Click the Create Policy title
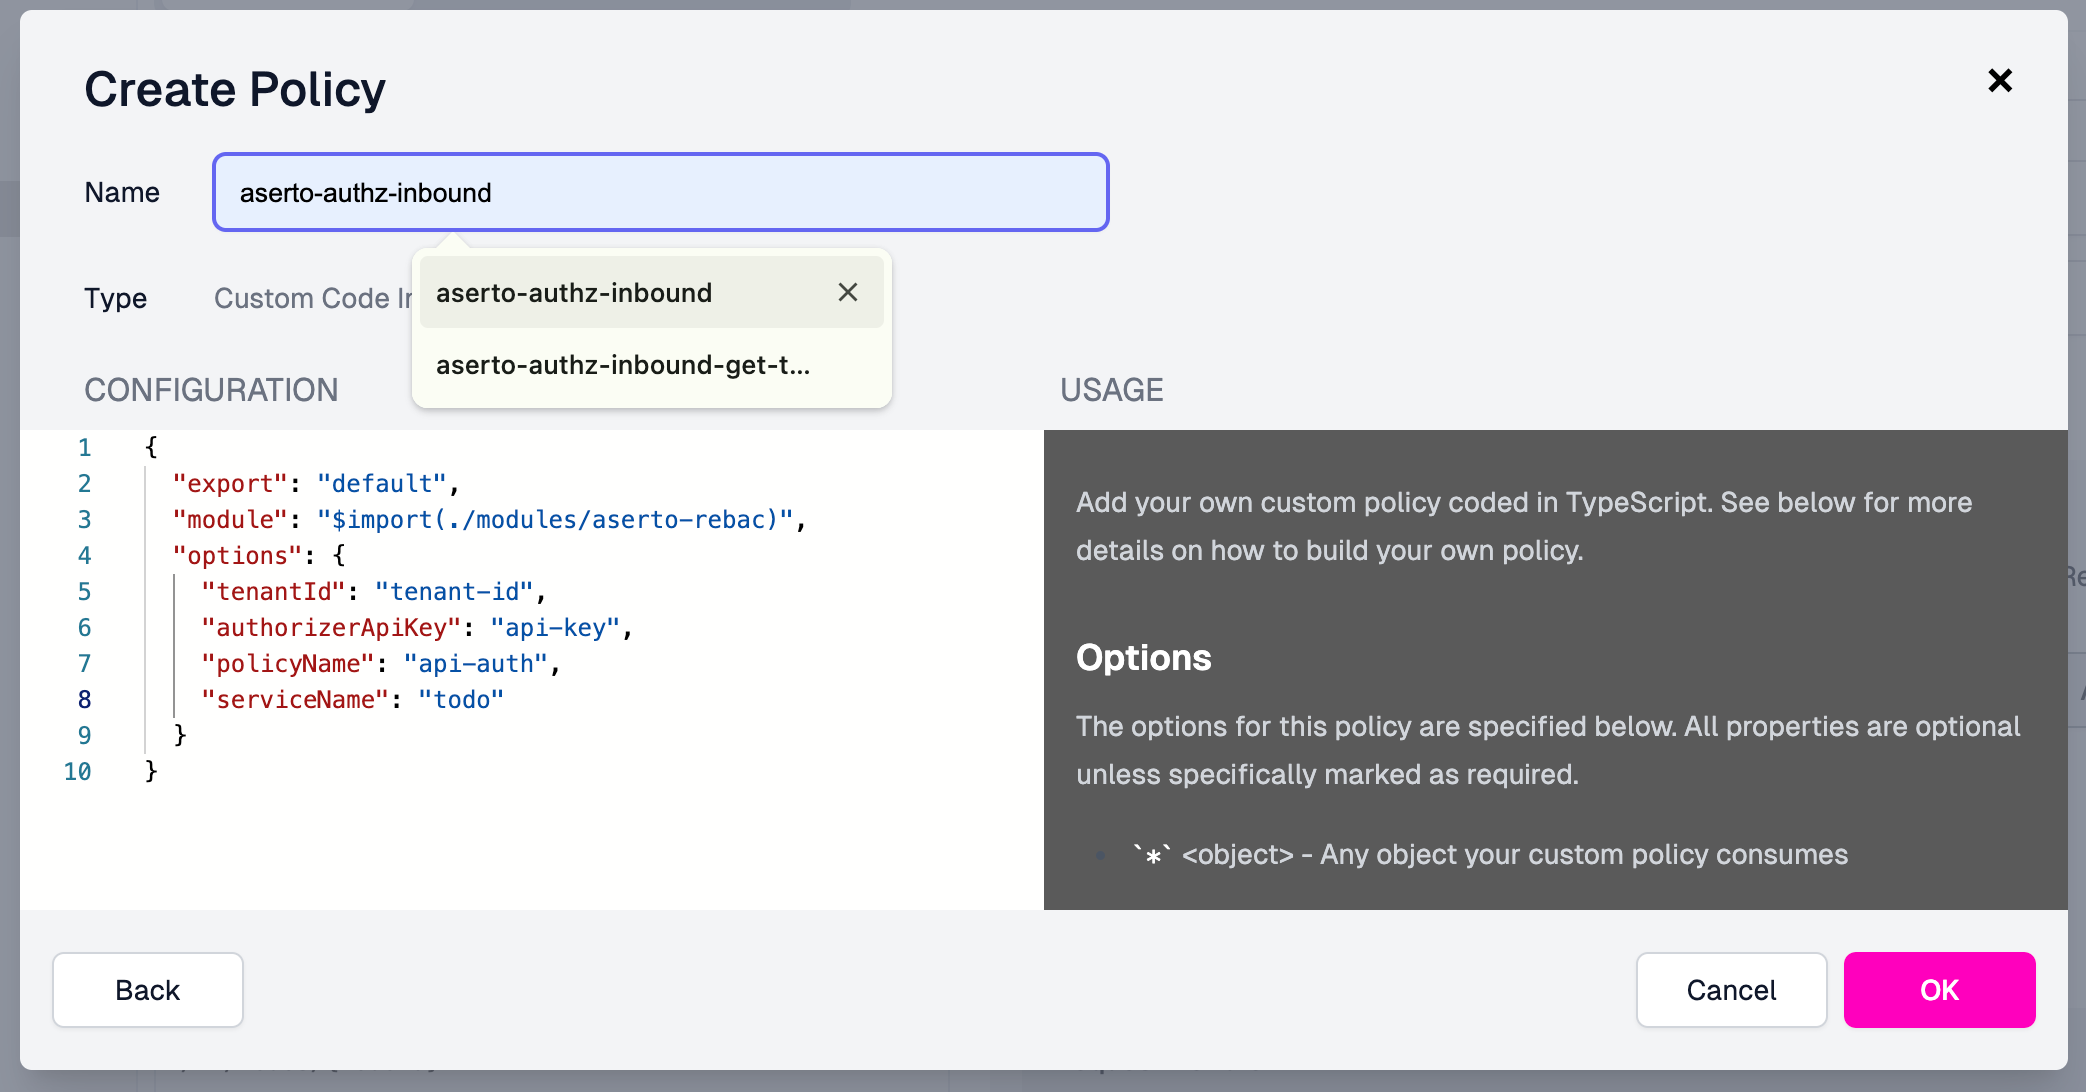This screenshot has height=1092, width=2086. (x=235, y=90)
